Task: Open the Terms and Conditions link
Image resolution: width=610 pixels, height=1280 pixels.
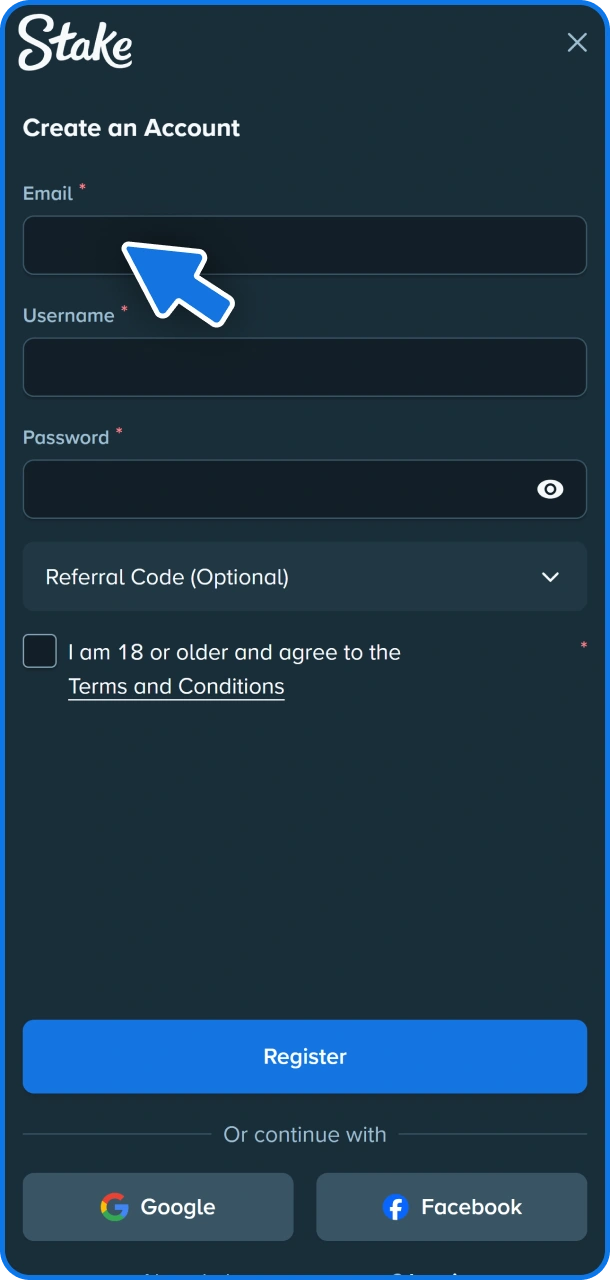Action: [x=176, y=687]
